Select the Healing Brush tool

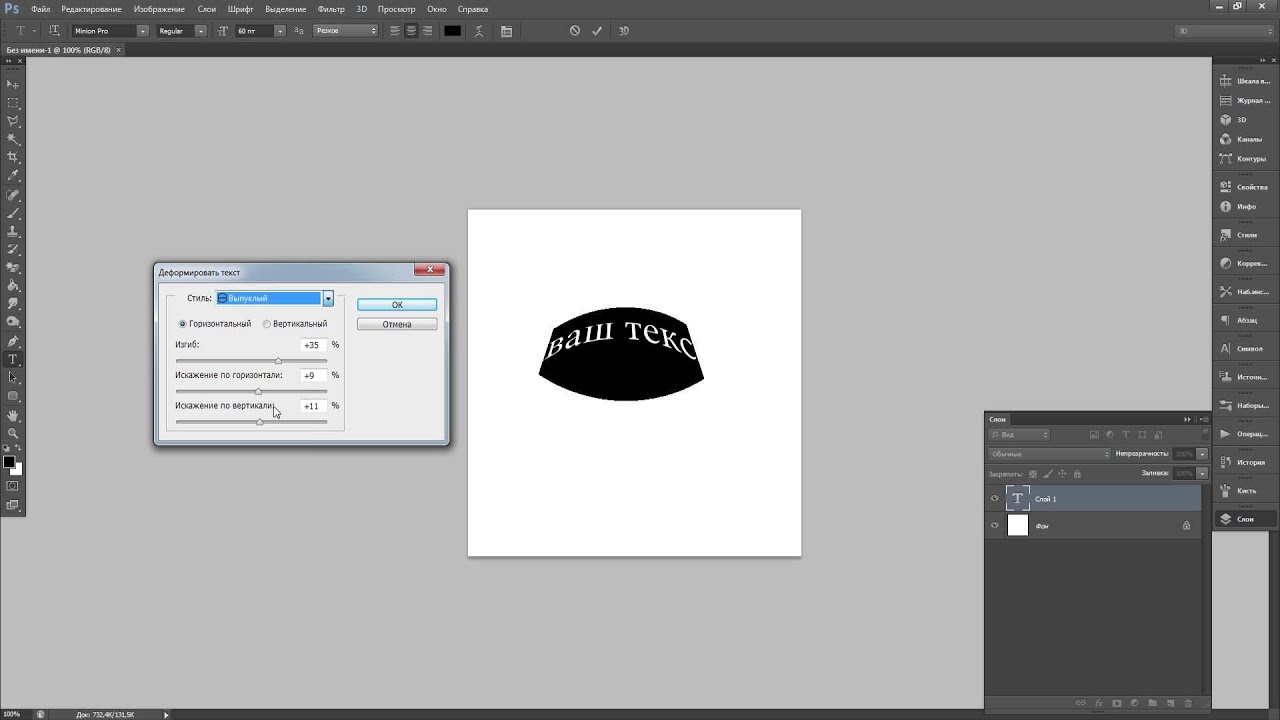click(x=13, y=195)
